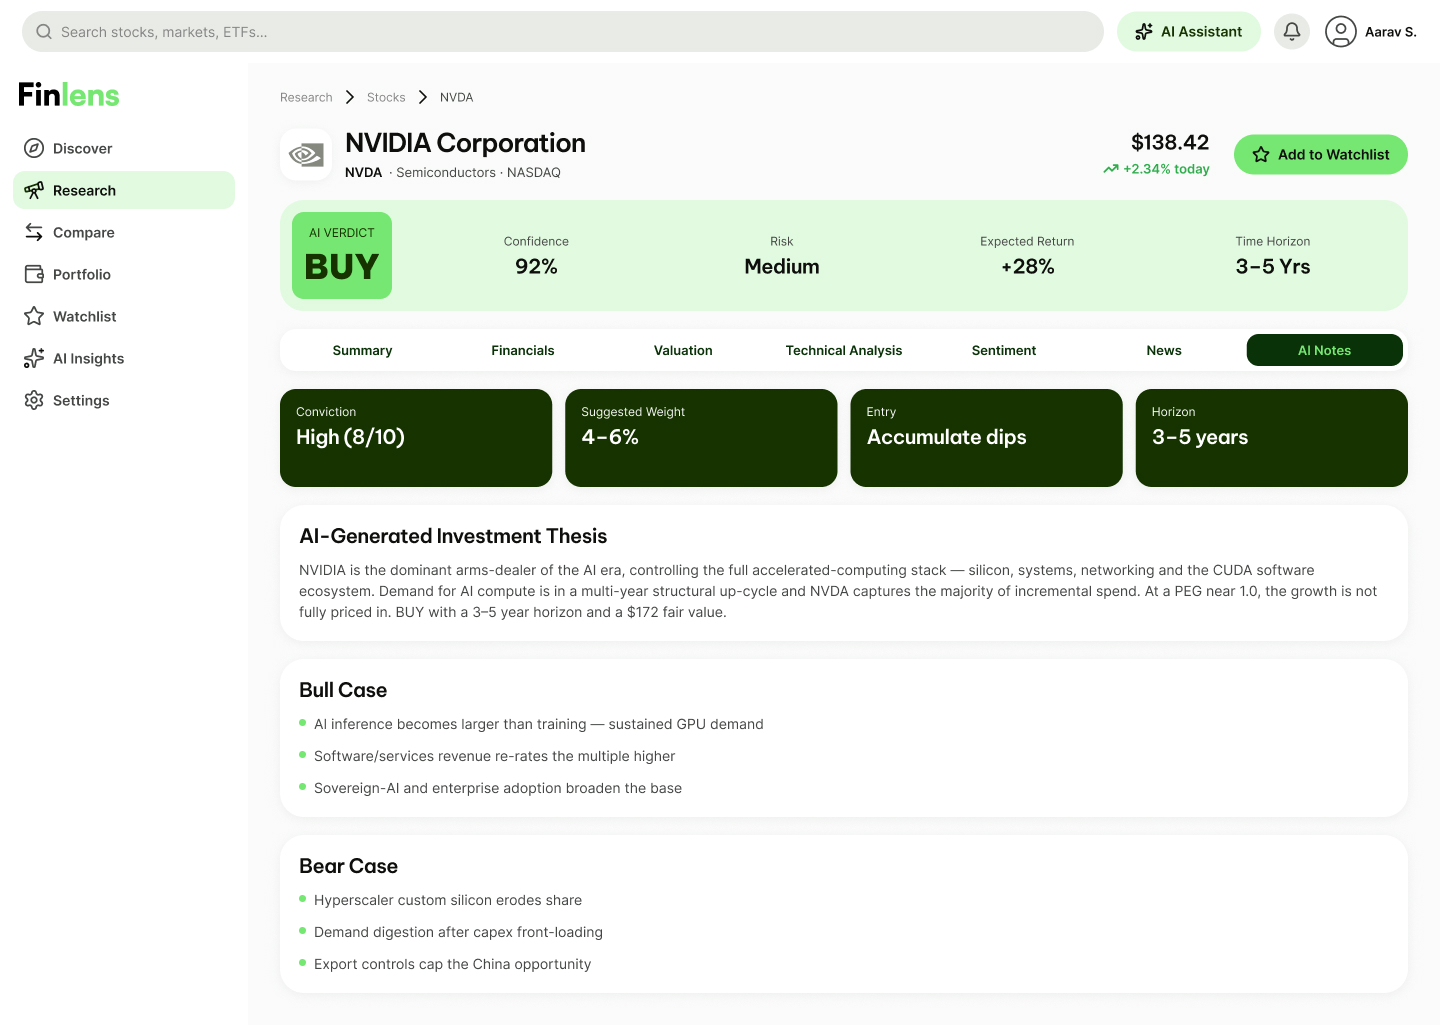Switch to the News tab
Viewport: 1440px width, 1025px height.
coord(1164,350)
